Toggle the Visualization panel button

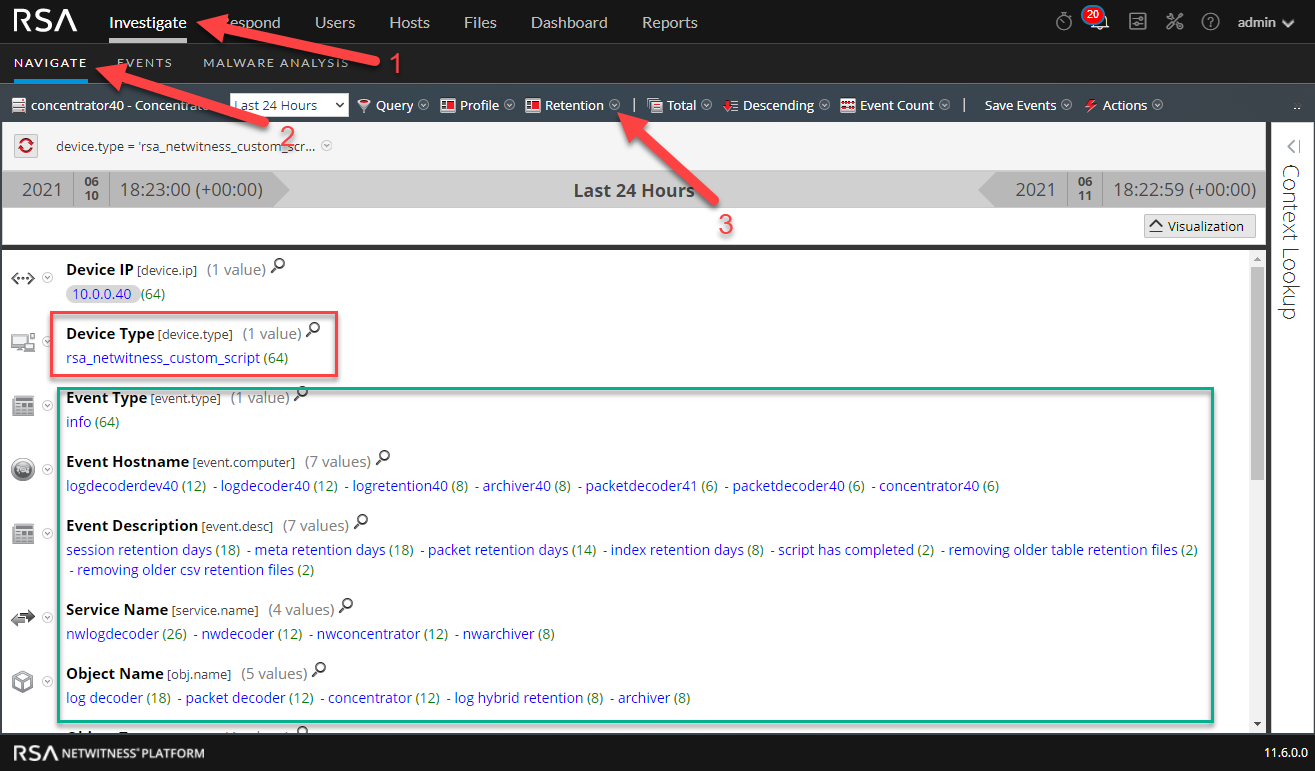coord(1200,226)
